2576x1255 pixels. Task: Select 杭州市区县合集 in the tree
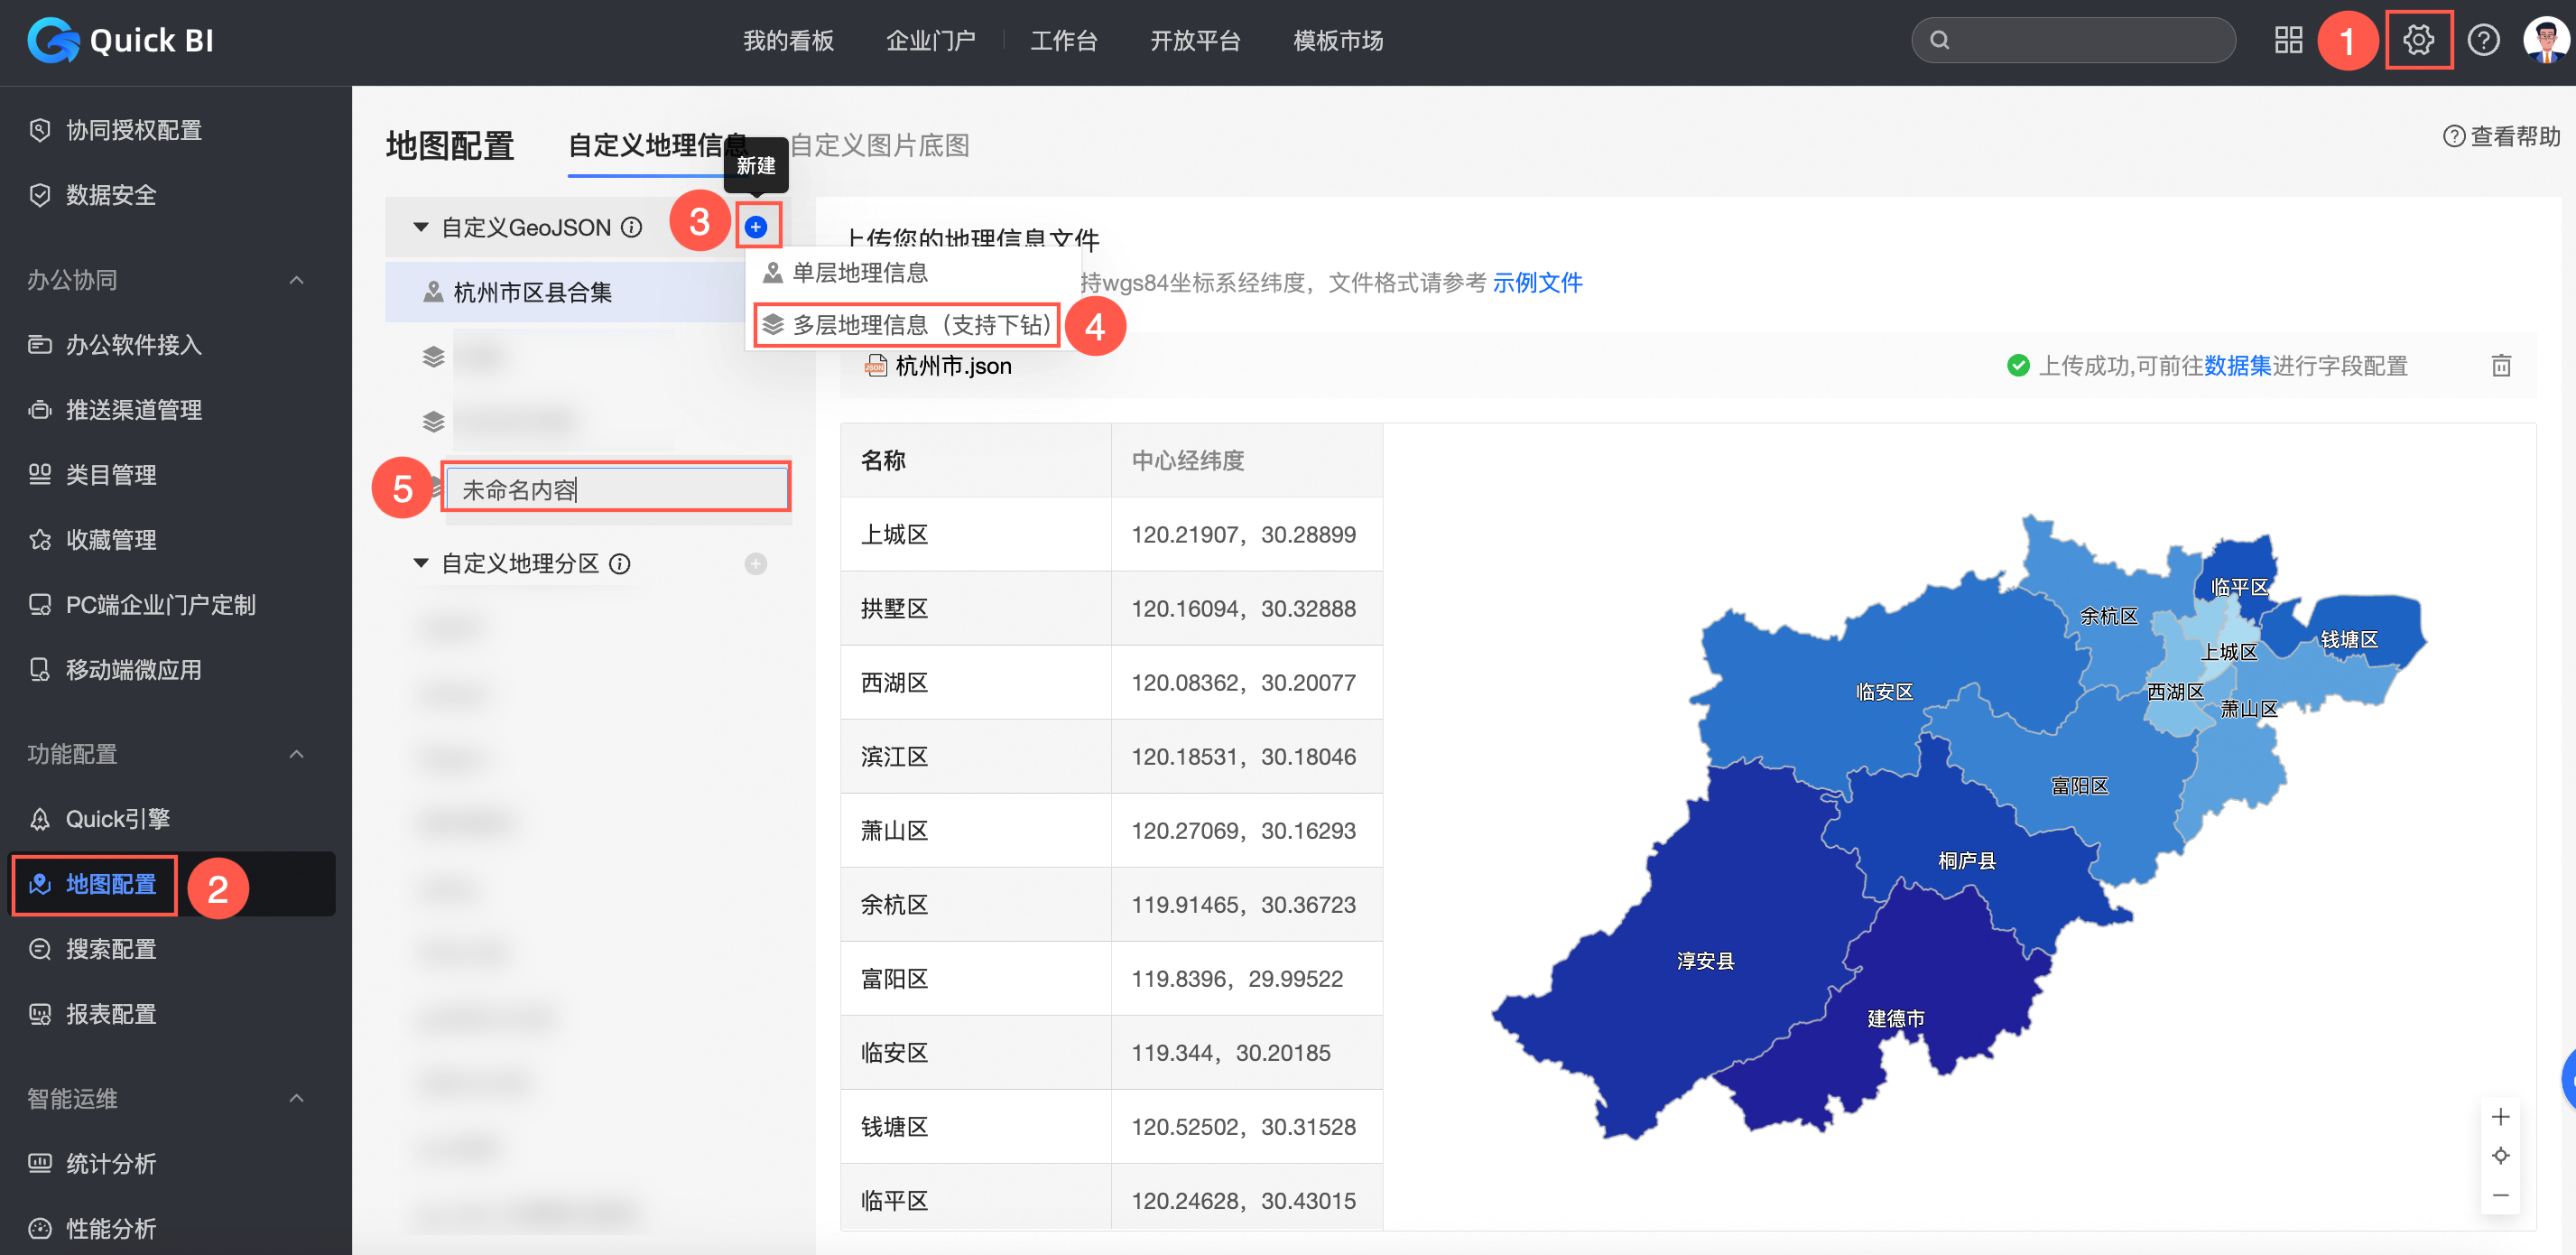(532, 293)
